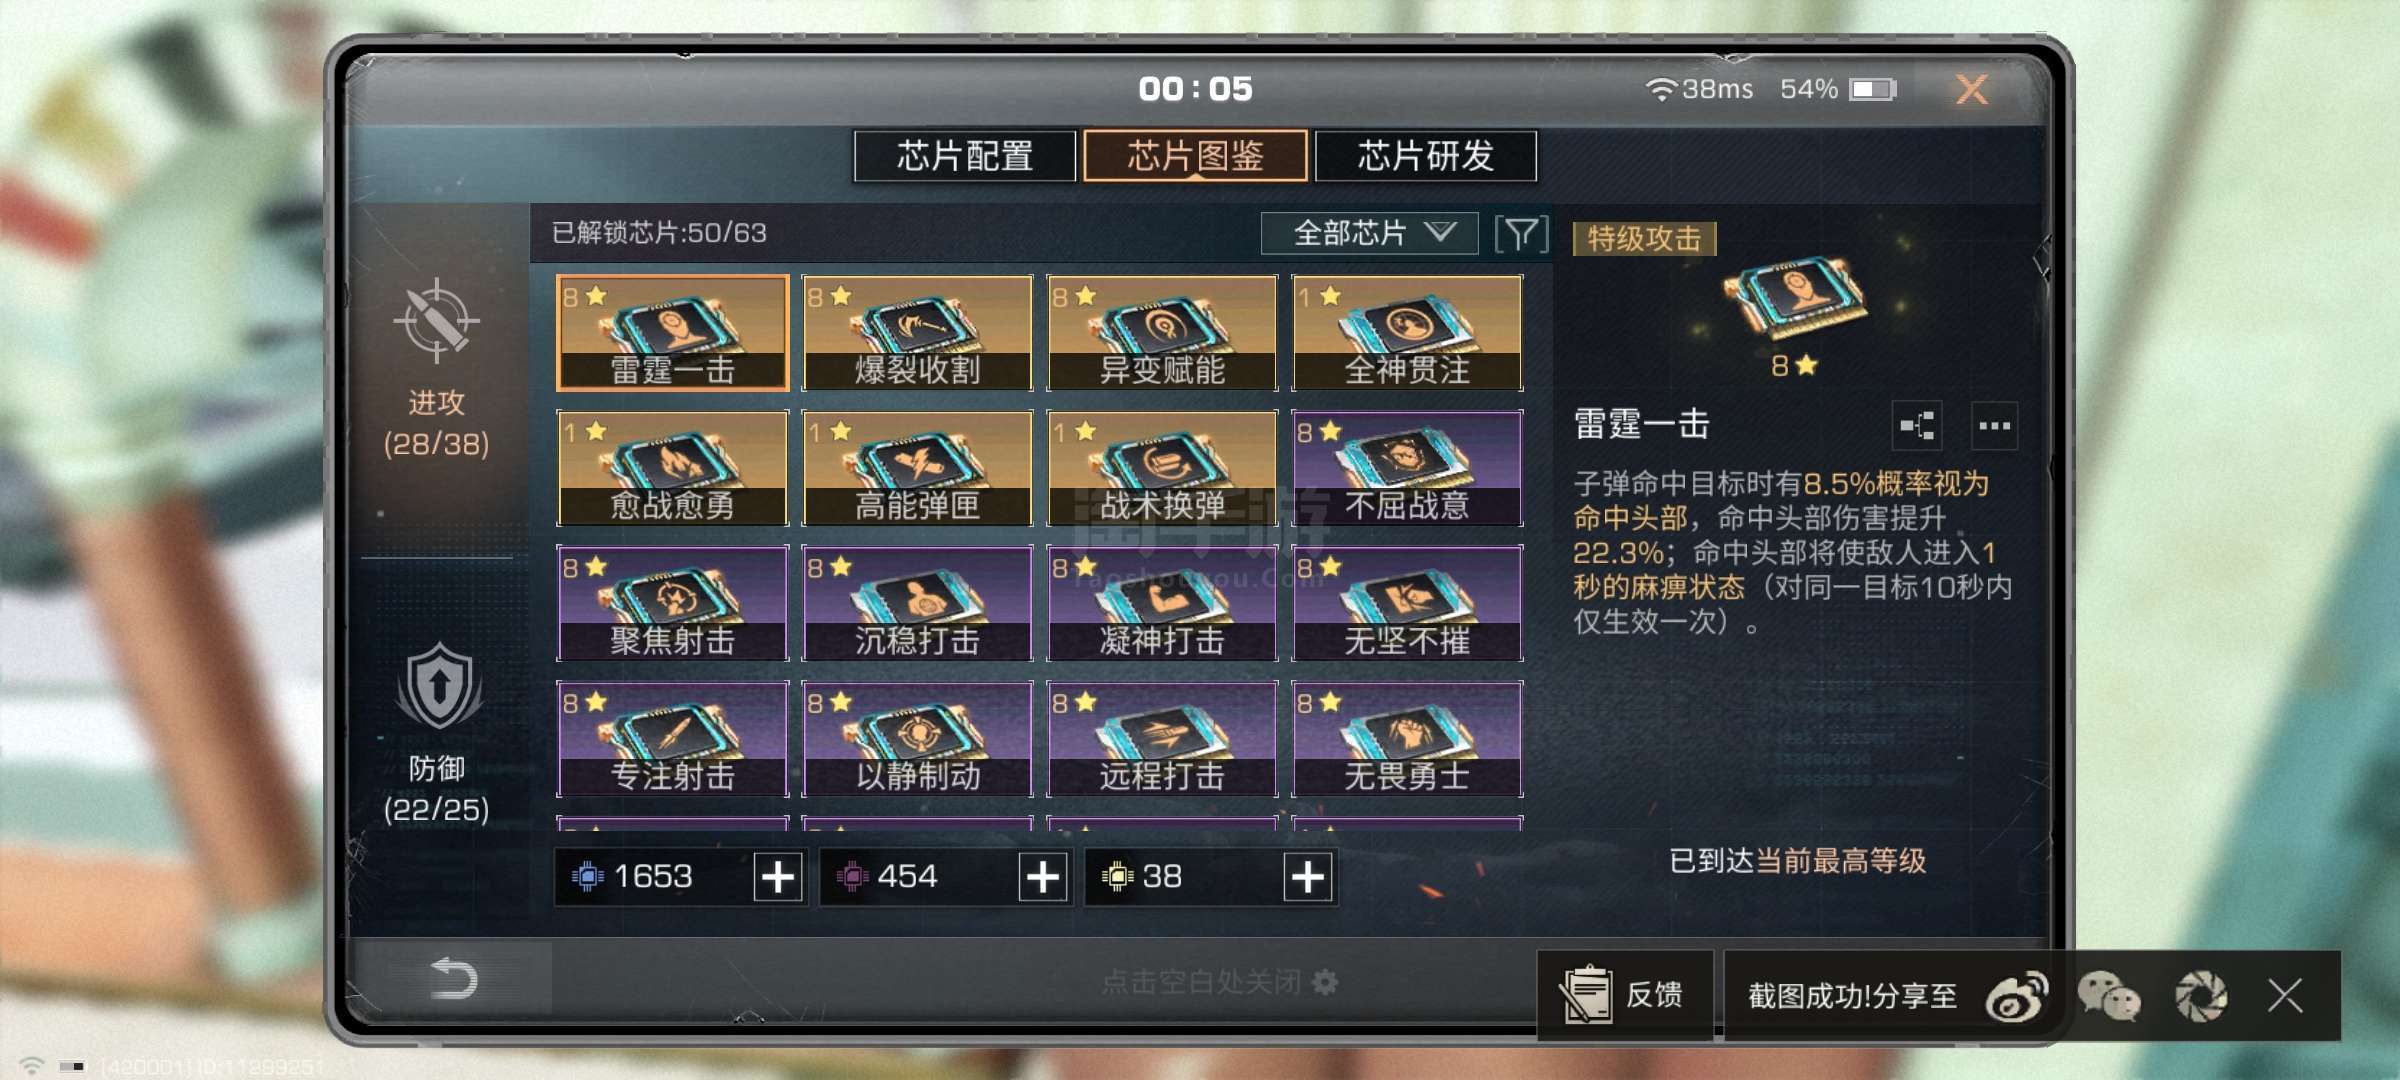Open the 反馈 feedback button

(x=1625, y=996)
